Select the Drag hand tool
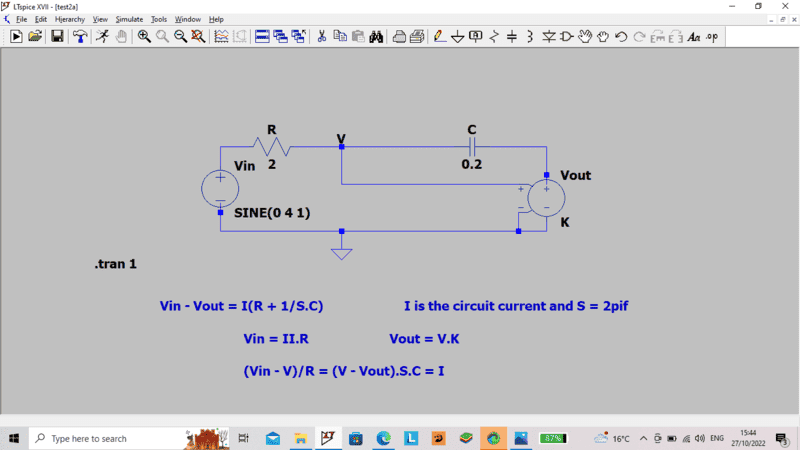Screen dimensions: 800x450 pyautogui.click(x=603, y=37)
